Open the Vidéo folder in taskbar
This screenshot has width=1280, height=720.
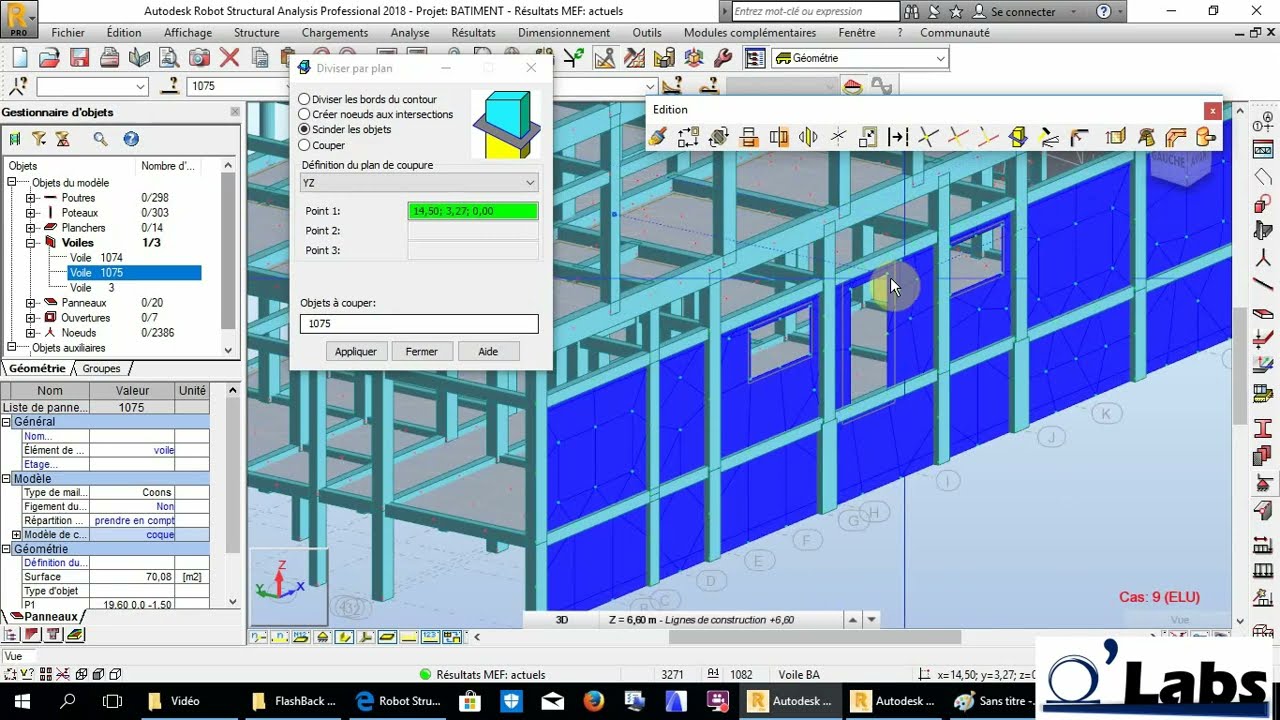click(x=174, y=701)
